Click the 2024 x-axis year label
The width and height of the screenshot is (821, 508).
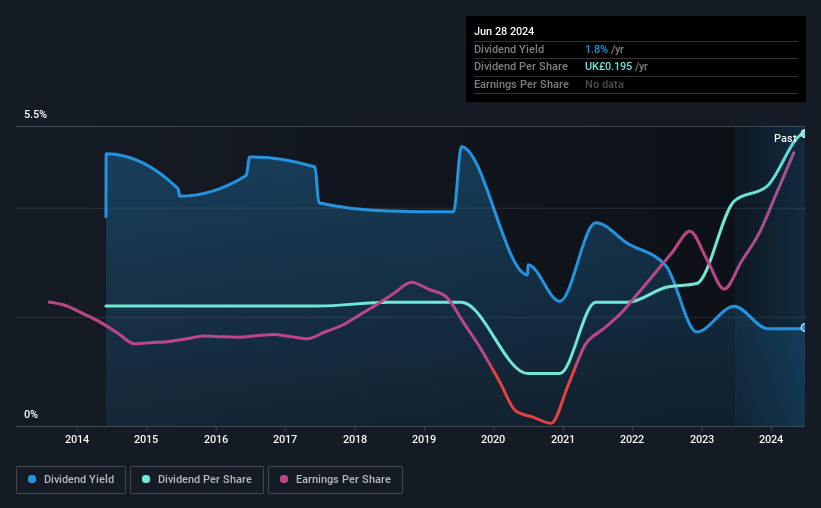771,439
